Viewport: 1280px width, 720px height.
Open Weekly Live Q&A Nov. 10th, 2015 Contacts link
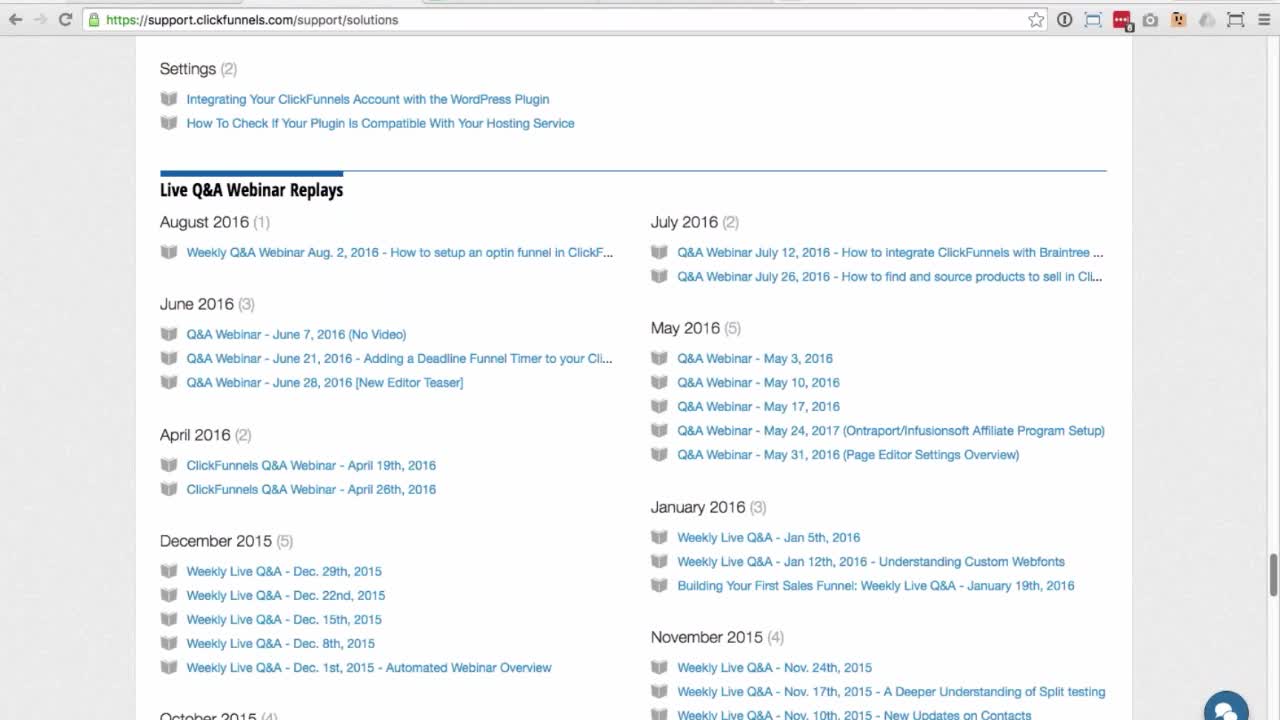click(854, 714)
